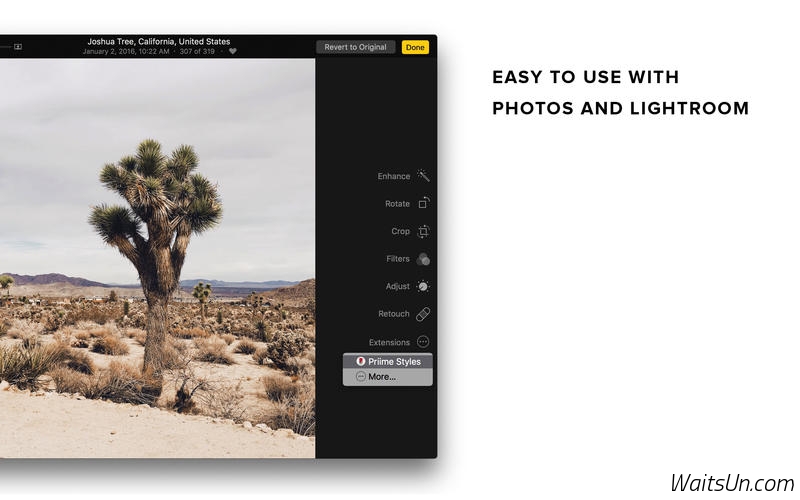The width and height of the screenshot is (800, 500).
Task: Click the Enhance label
Action: tap(393, 176)
